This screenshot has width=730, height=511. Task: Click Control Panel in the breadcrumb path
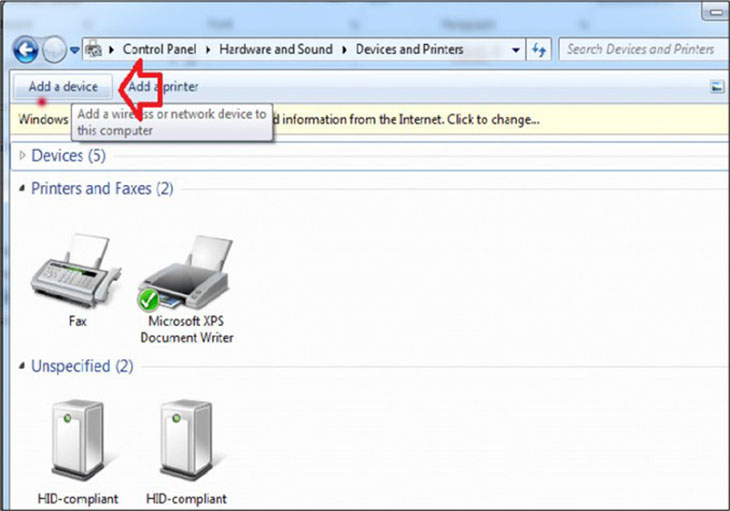162,49
